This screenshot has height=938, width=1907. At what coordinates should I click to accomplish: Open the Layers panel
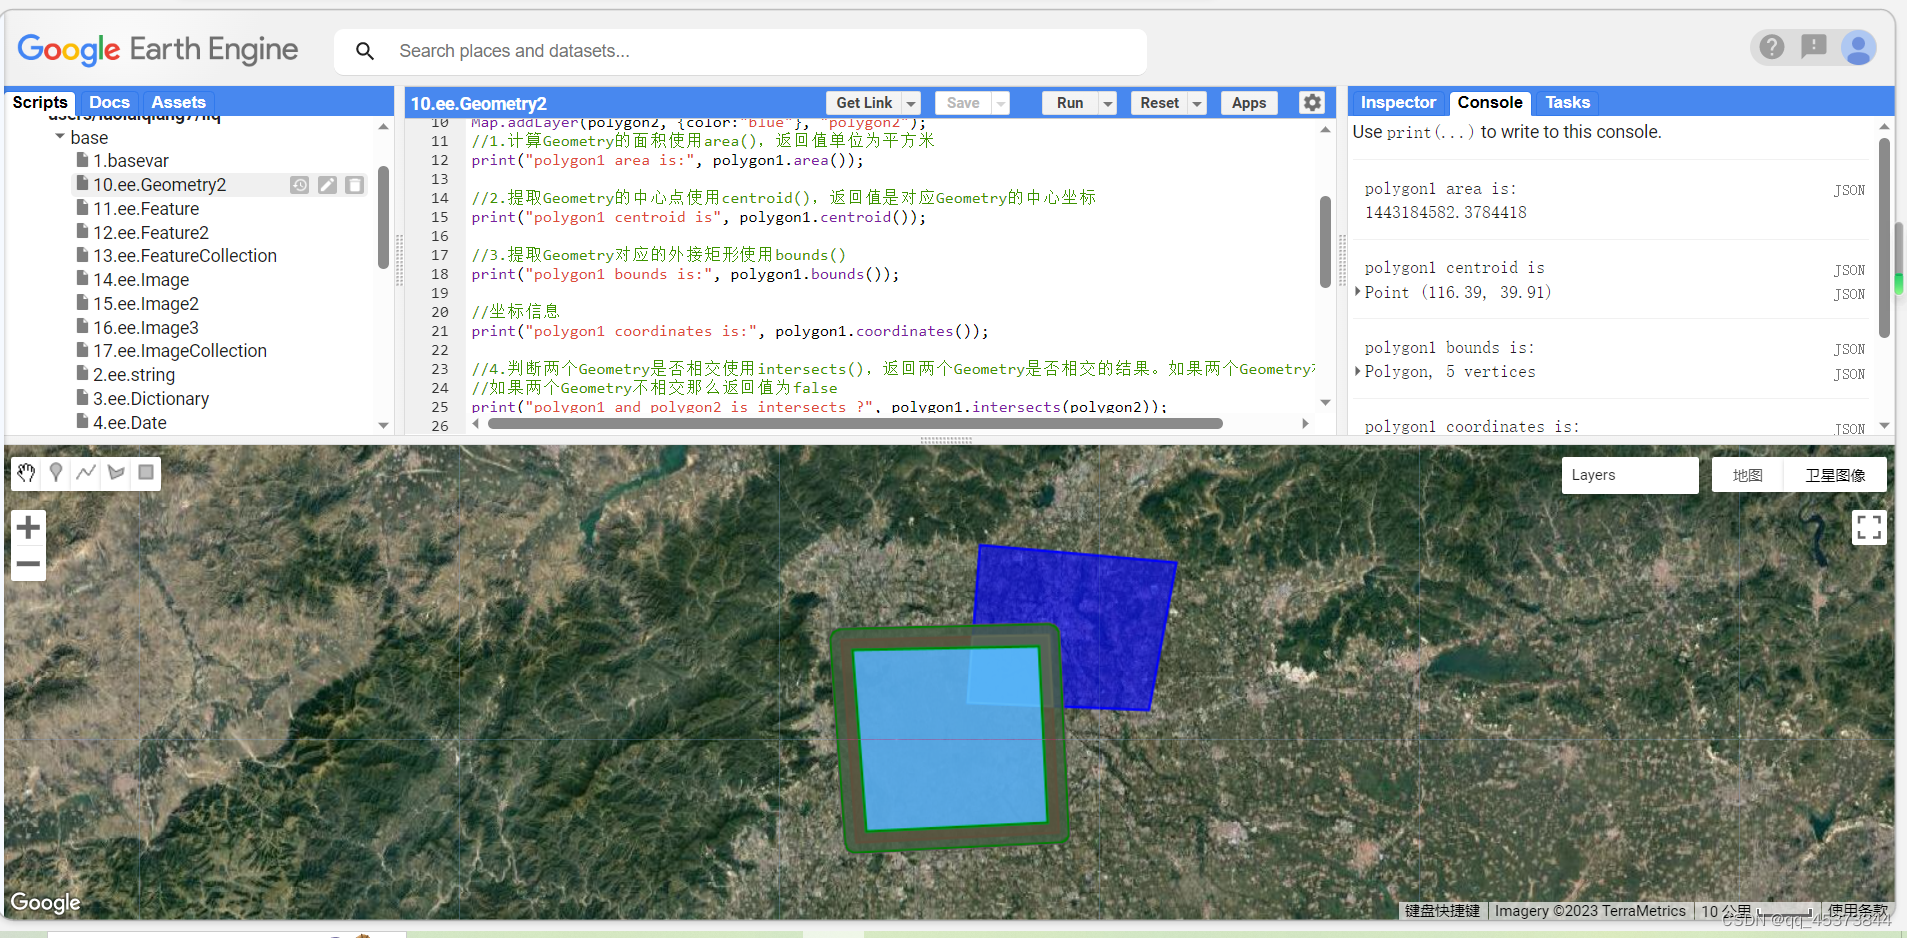(1630, 475)
